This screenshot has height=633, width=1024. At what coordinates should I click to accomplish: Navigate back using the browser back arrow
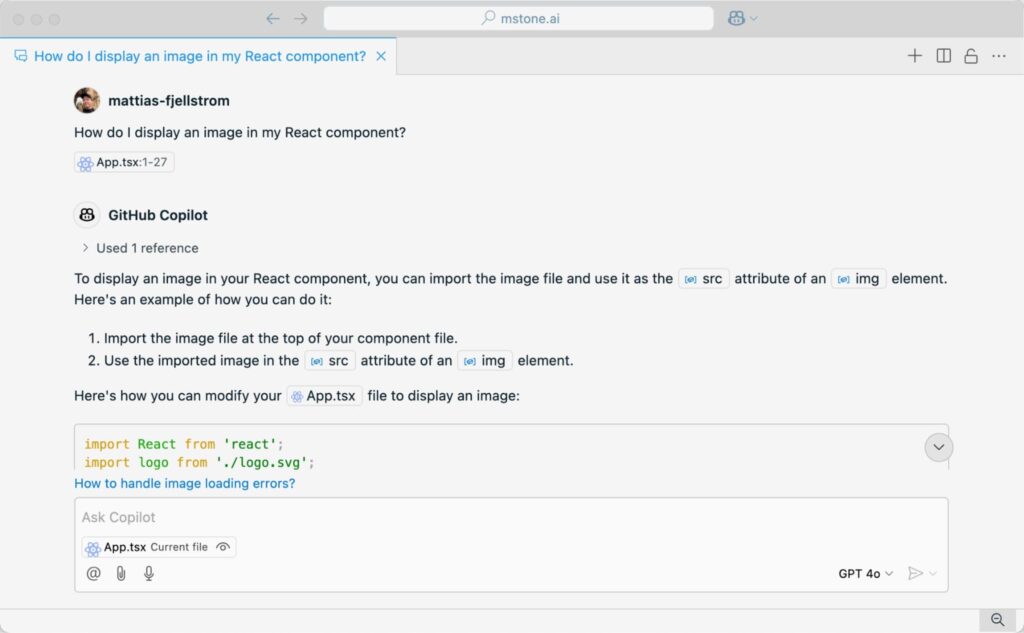[271, 17]
